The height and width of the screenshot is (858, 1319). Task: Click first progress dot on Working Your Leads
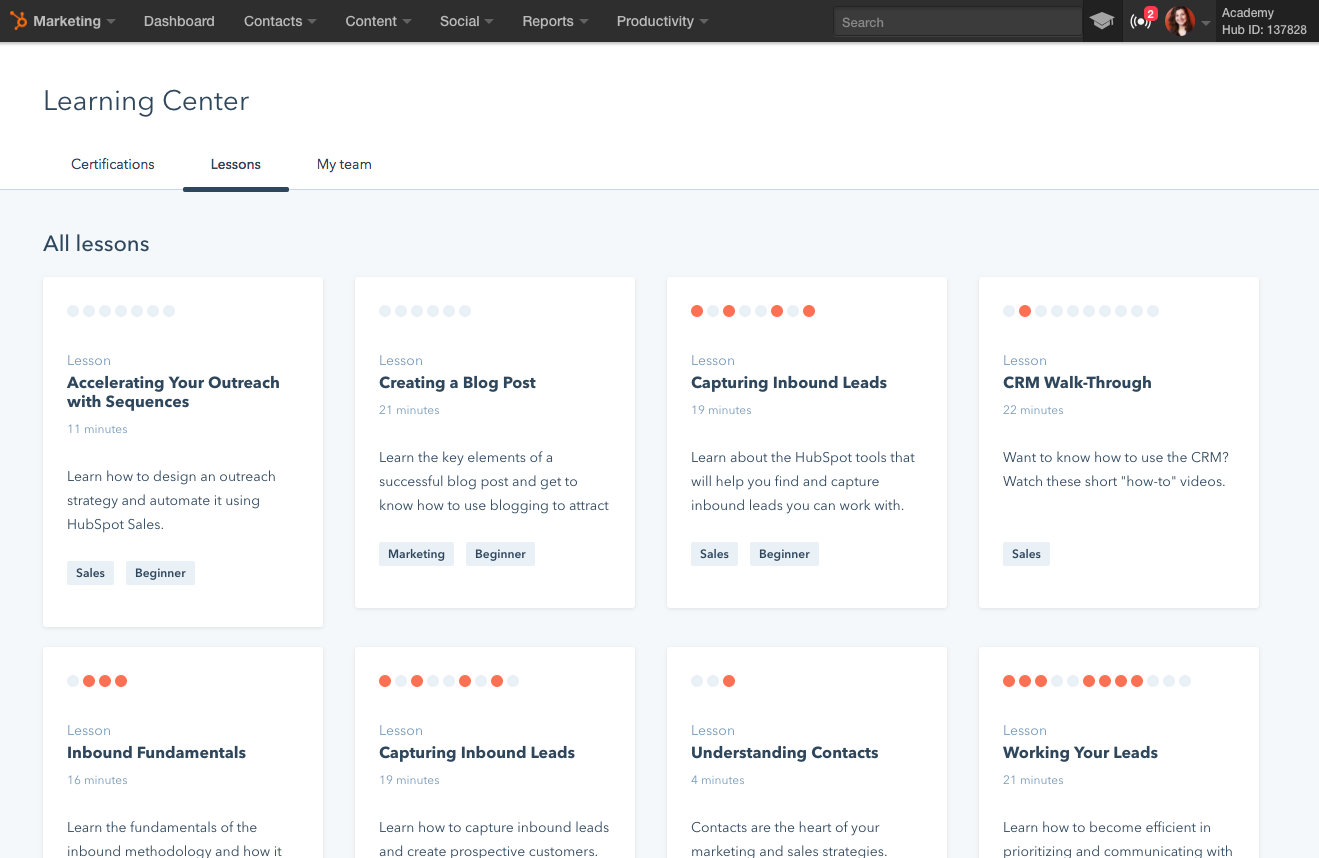(x=1009, y=681)
